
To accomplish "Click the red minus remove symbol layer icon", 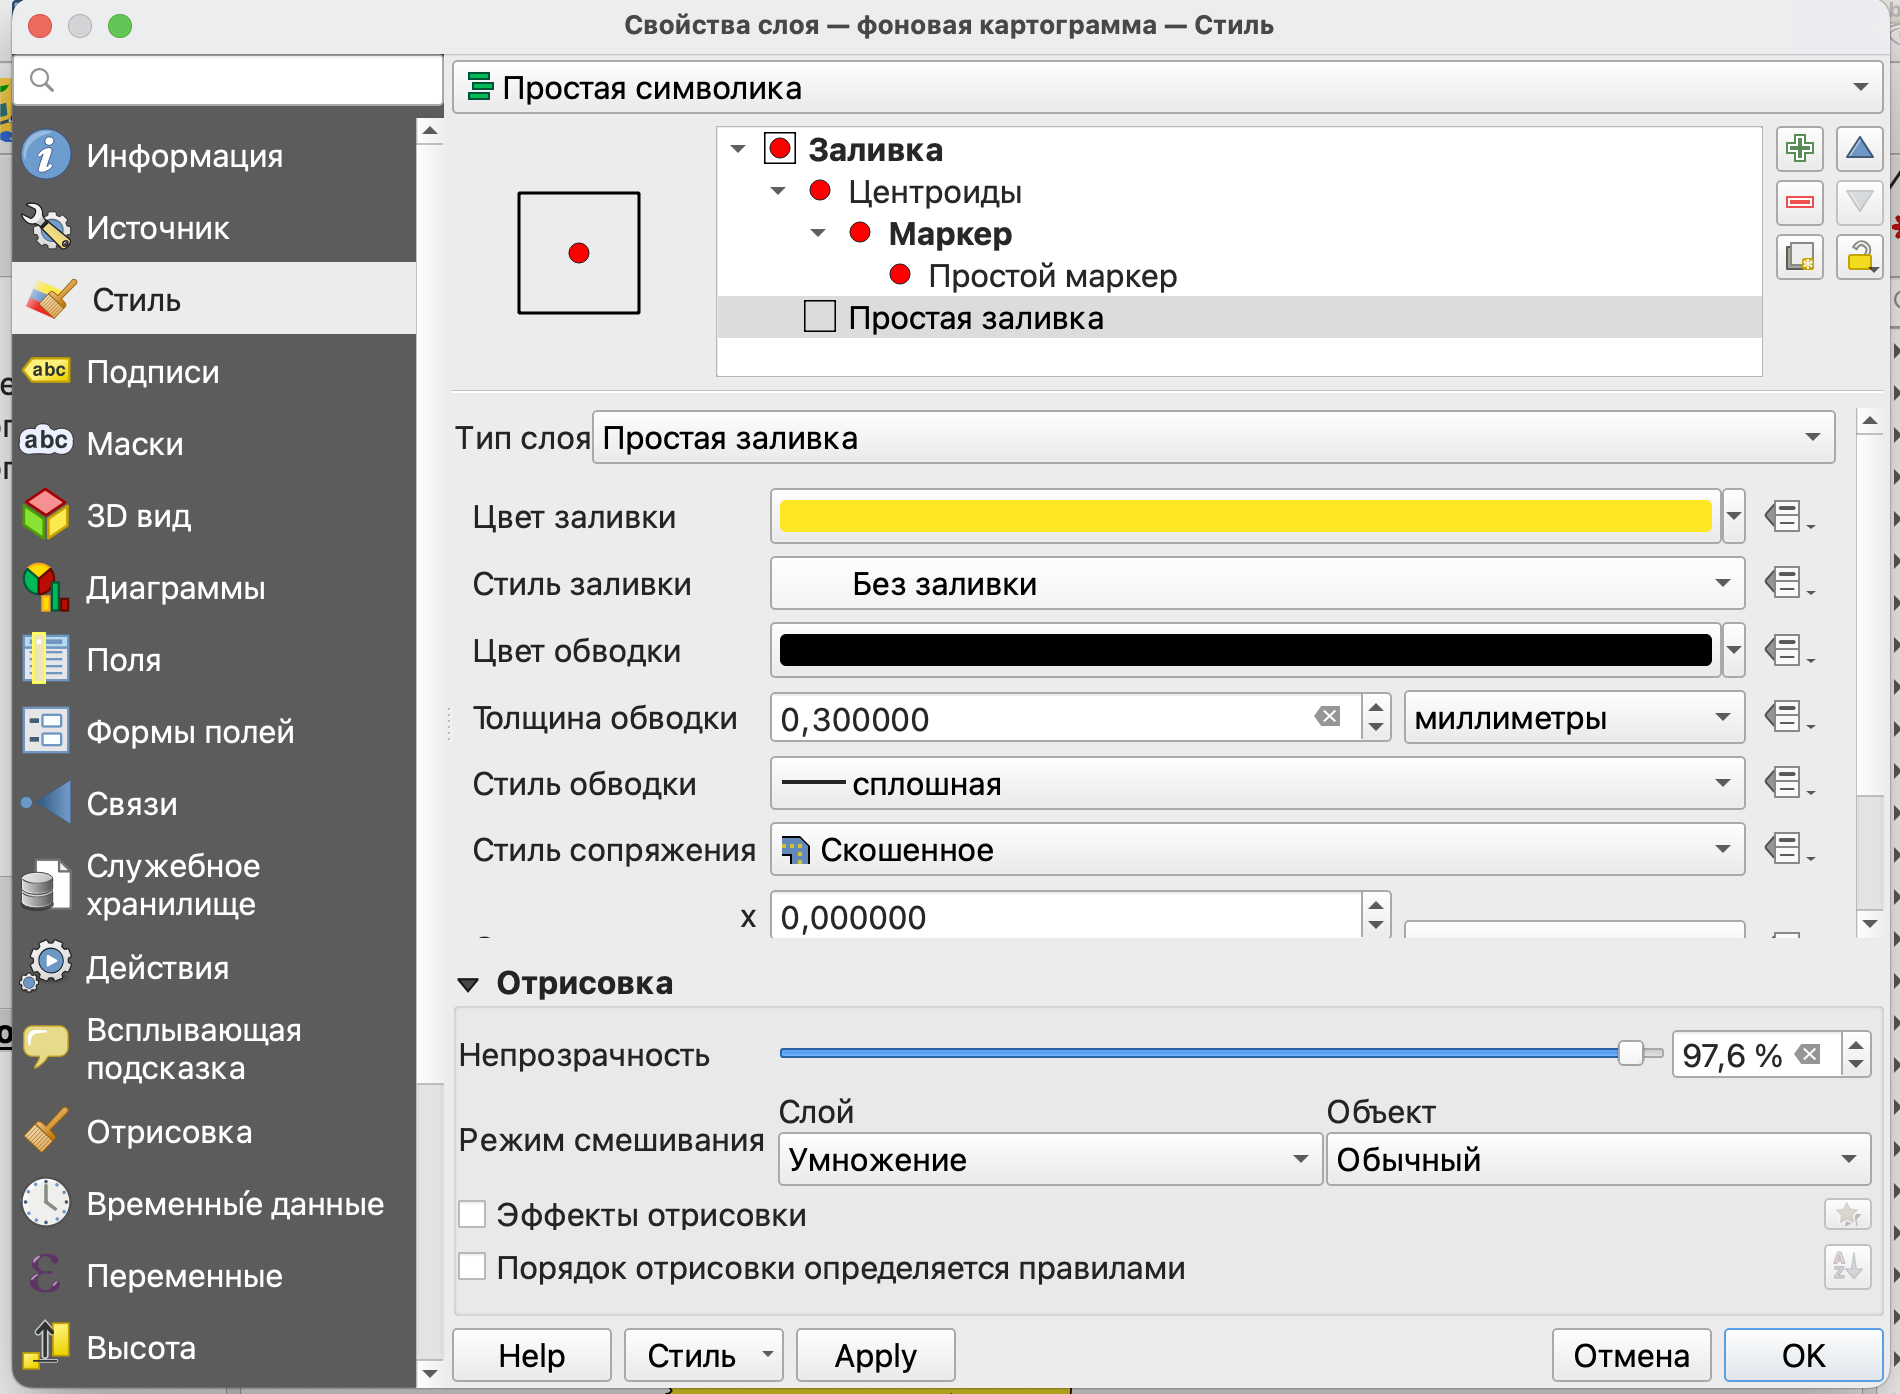I will 1799,203.
